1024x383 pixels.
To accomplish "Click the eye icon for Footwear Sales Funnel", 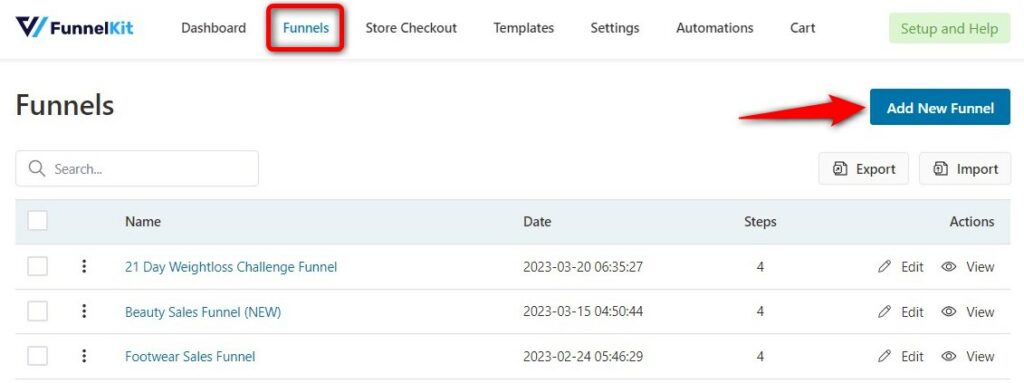I will coord(949,356).
